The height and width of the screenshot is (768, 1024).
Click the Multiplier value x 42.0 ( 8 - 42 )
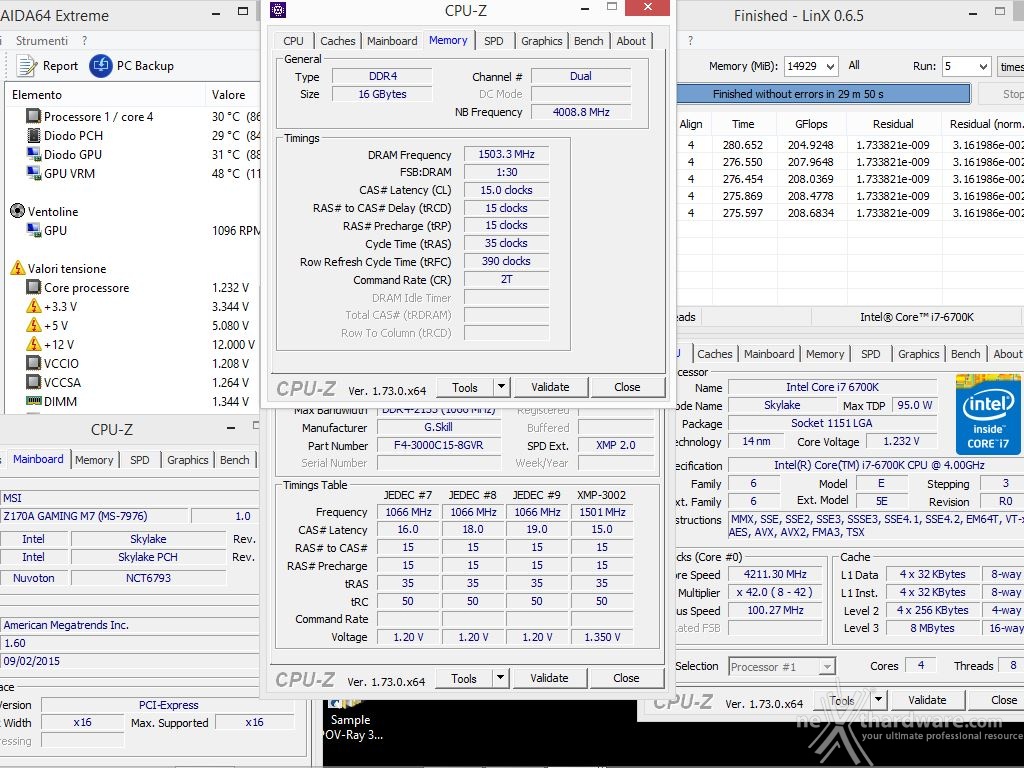tap(775, 592)
